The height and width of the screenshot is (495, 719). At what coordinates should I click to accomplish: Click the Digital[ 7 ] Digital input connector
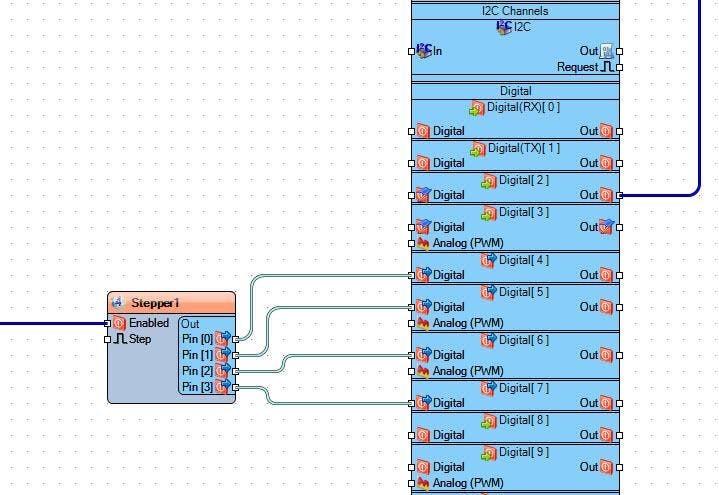(411, 404)
